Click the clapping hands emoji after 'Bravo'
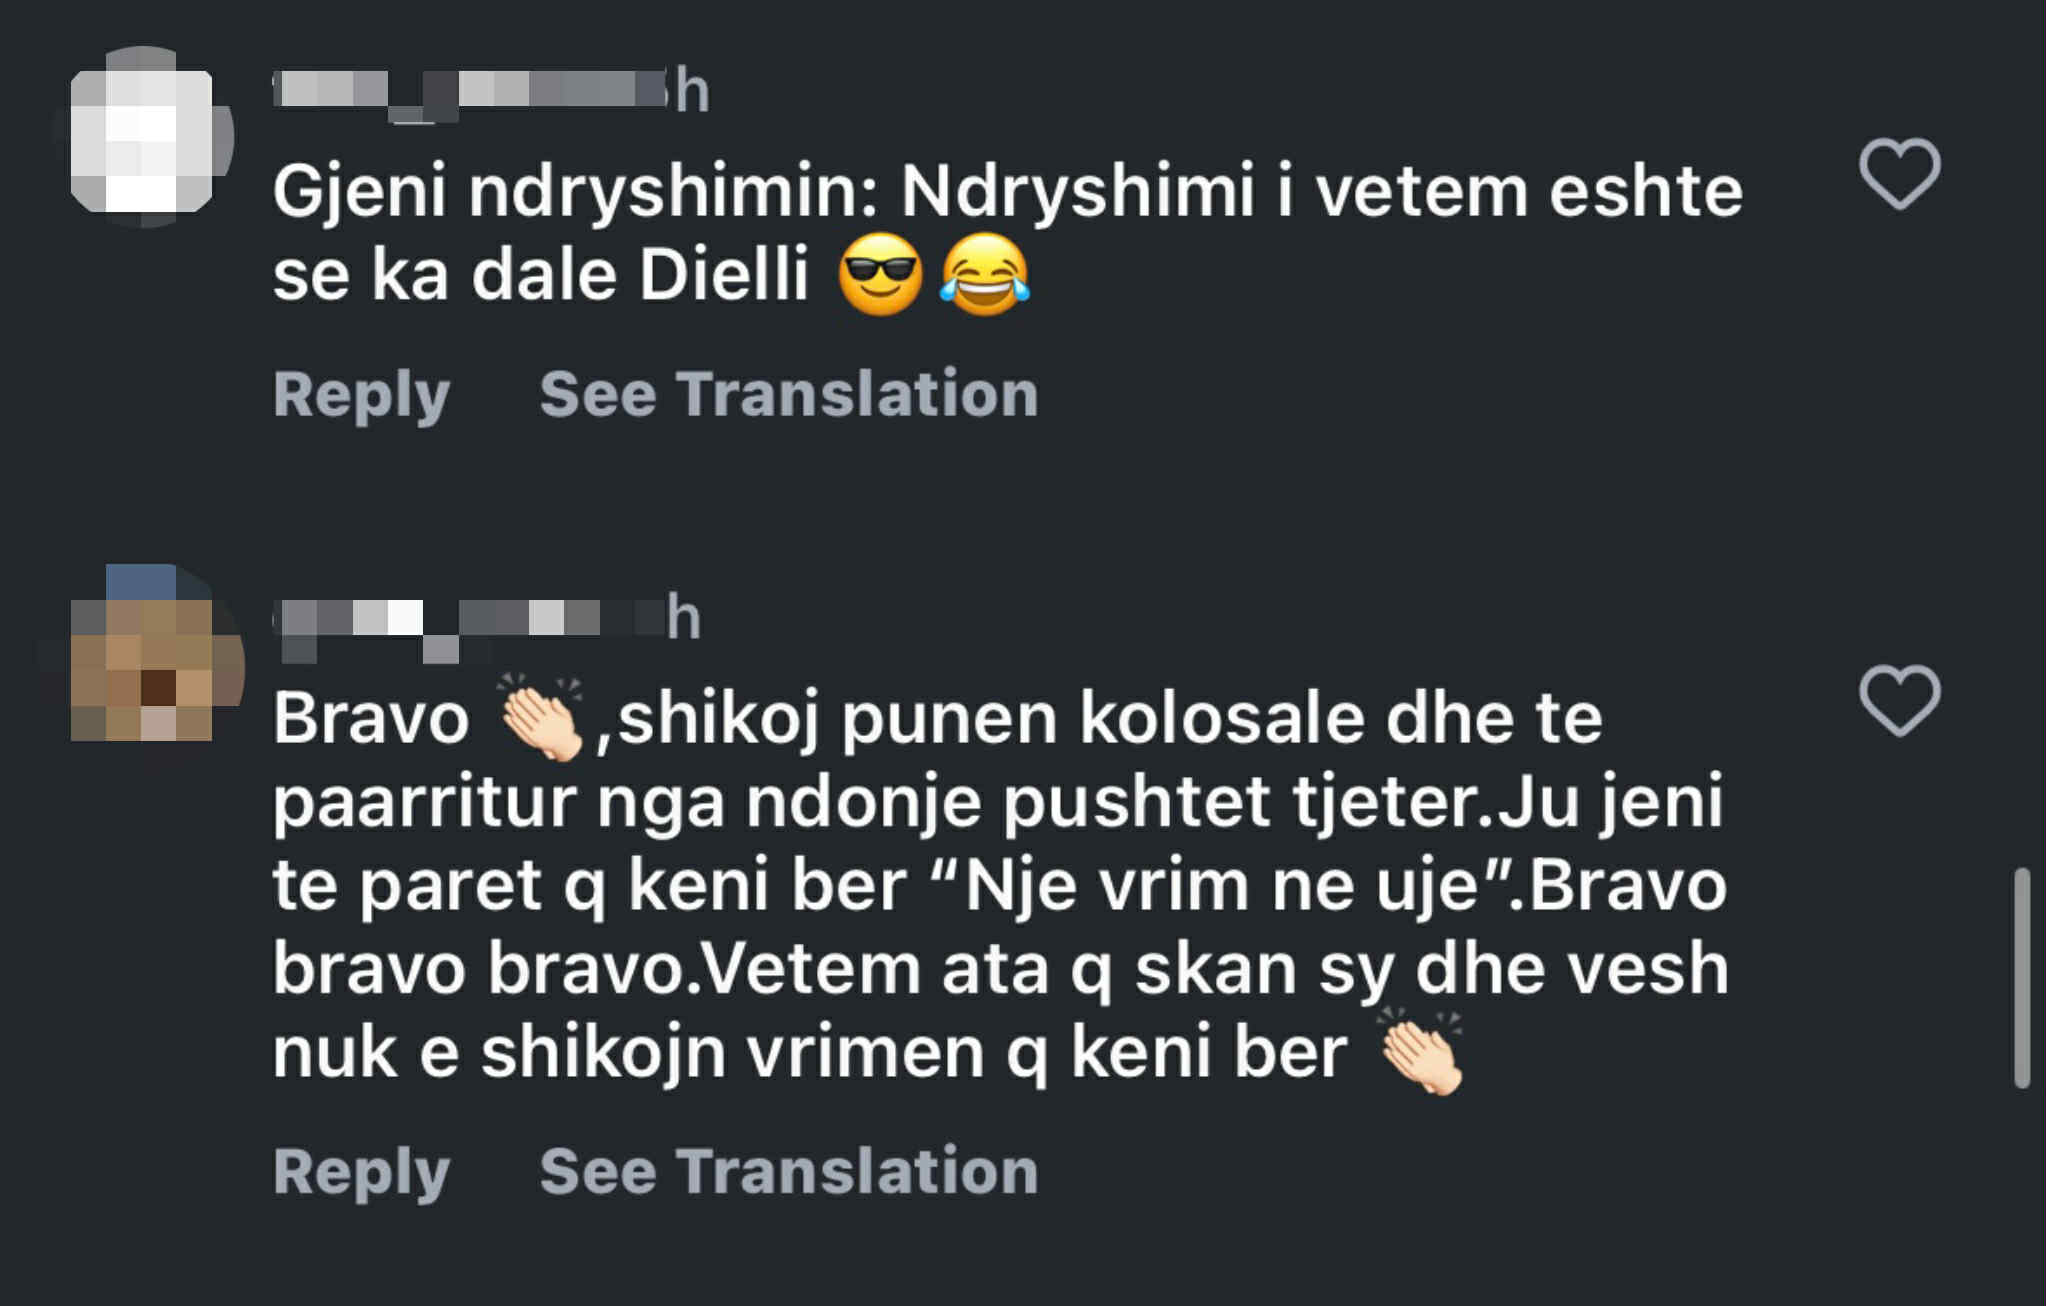Image resolution: width=2046 pixels, height=1306 pixels. tap(542, 716)
